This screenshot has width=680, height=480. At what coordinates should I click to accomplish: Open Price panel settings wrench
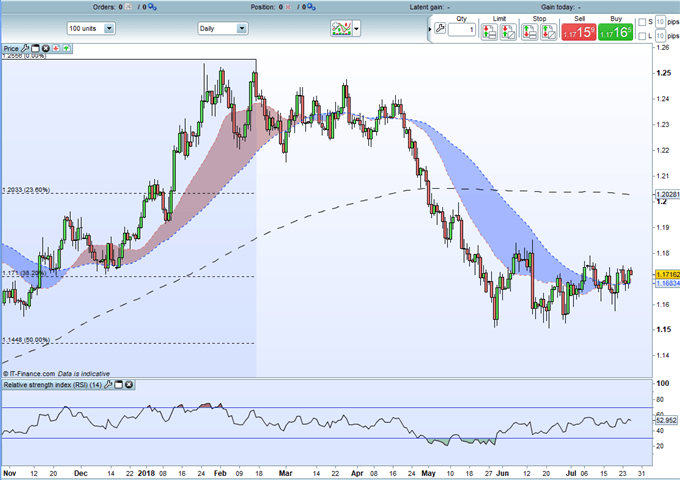click(25, 49)
